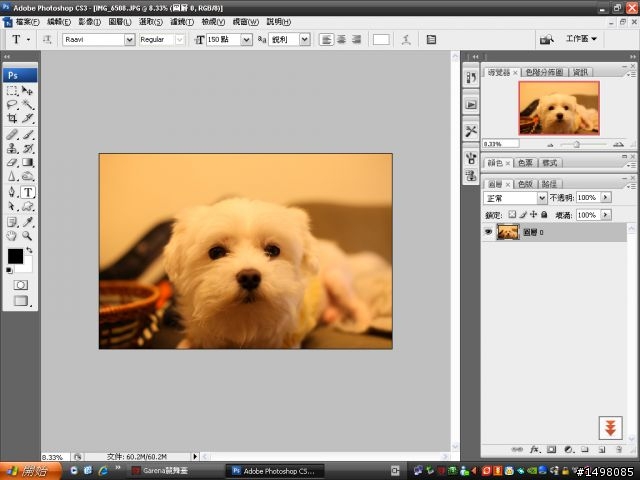
Task: Open Tool Presets dock icon
Action: tap(471, 131)
